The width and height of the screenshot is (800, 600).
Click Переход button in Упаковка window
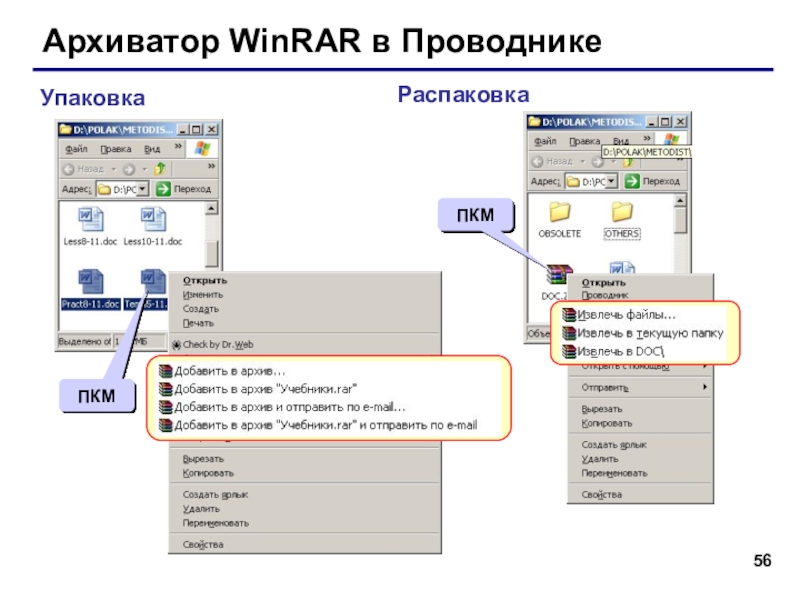coord(184,189)
